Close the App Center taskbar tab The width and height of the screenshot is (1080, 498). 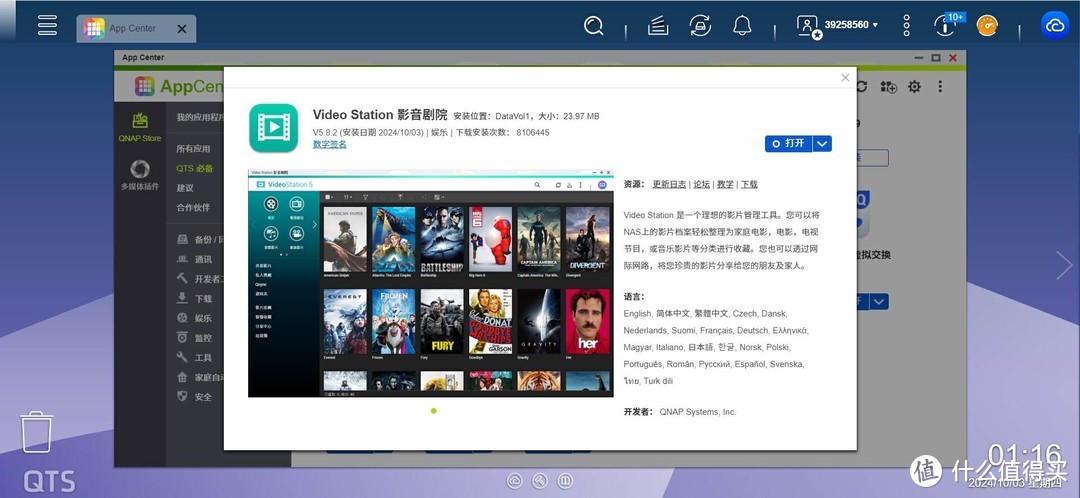pos(182,29)
